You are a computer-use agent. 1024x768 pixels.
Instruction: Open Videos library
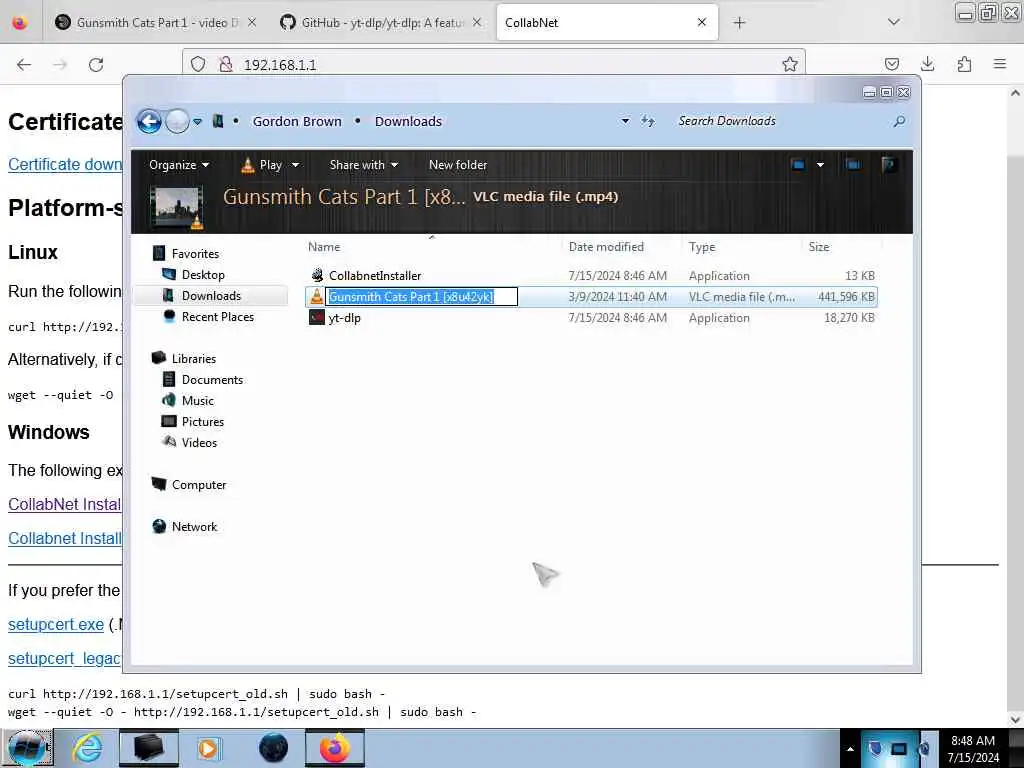tap(199, 442)
